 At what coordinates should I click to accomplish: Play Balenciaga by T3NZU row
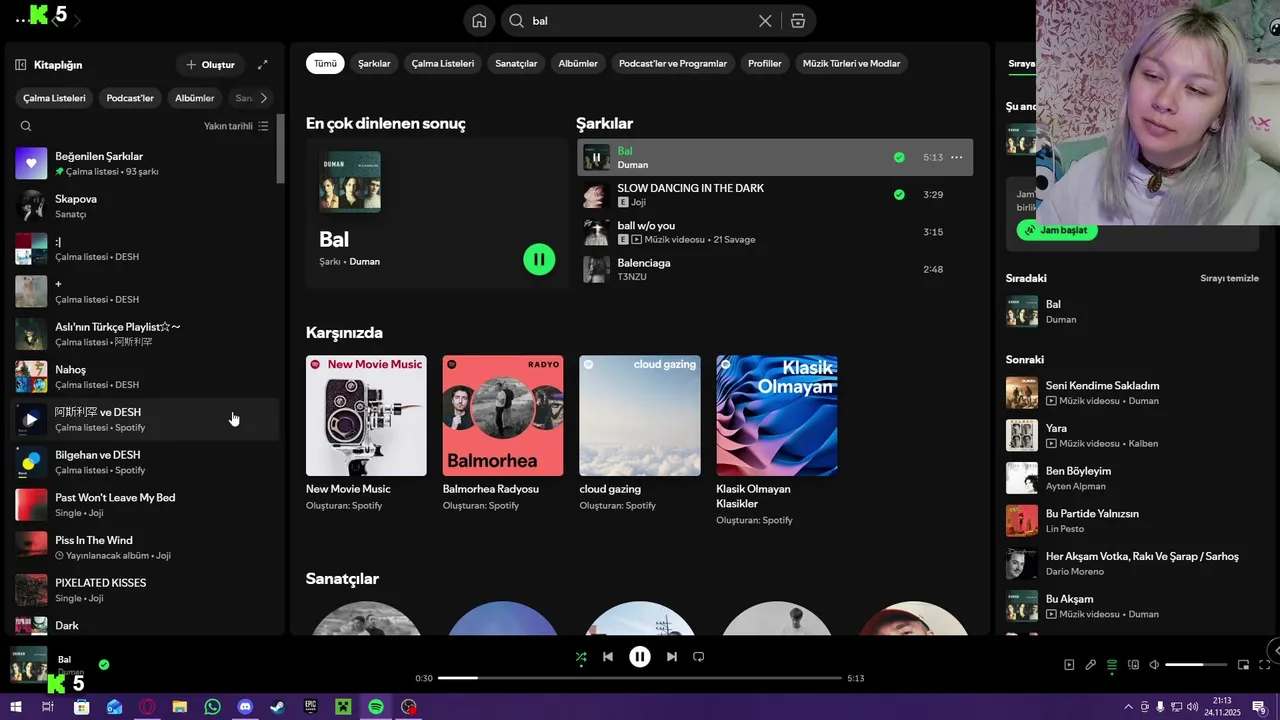tap(775, 269)
